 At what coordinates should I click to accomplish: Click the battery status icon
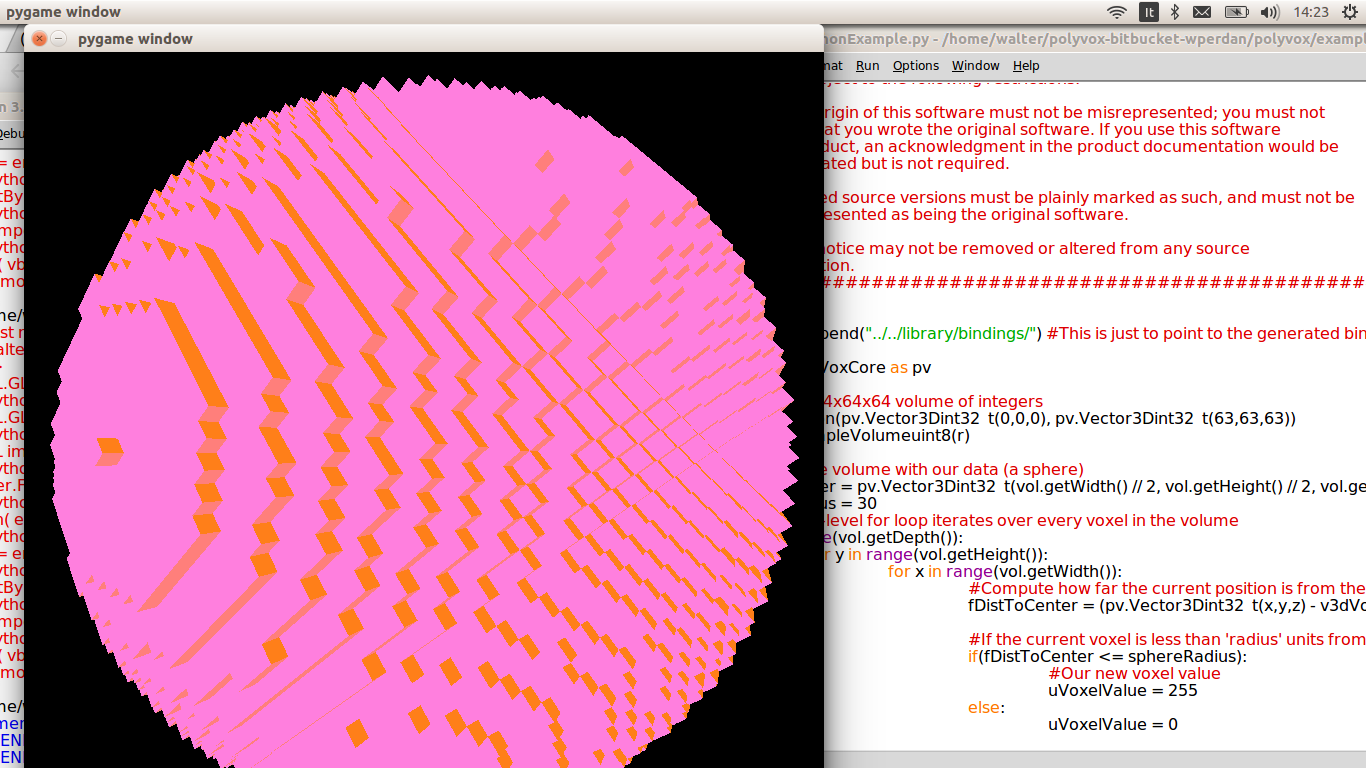1236,12
